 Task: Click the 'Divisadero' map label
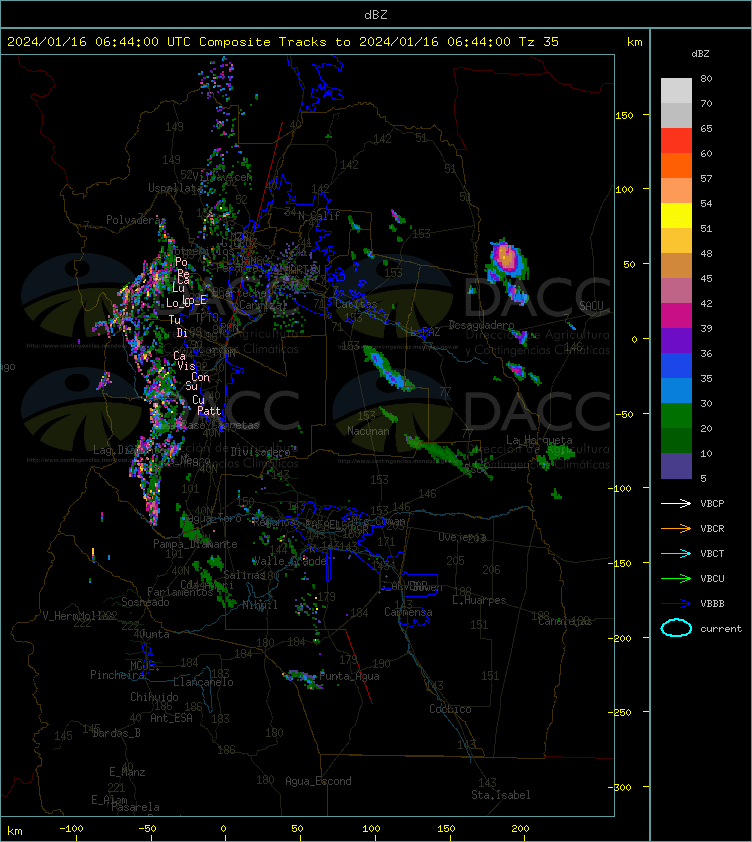pos(261,452)
